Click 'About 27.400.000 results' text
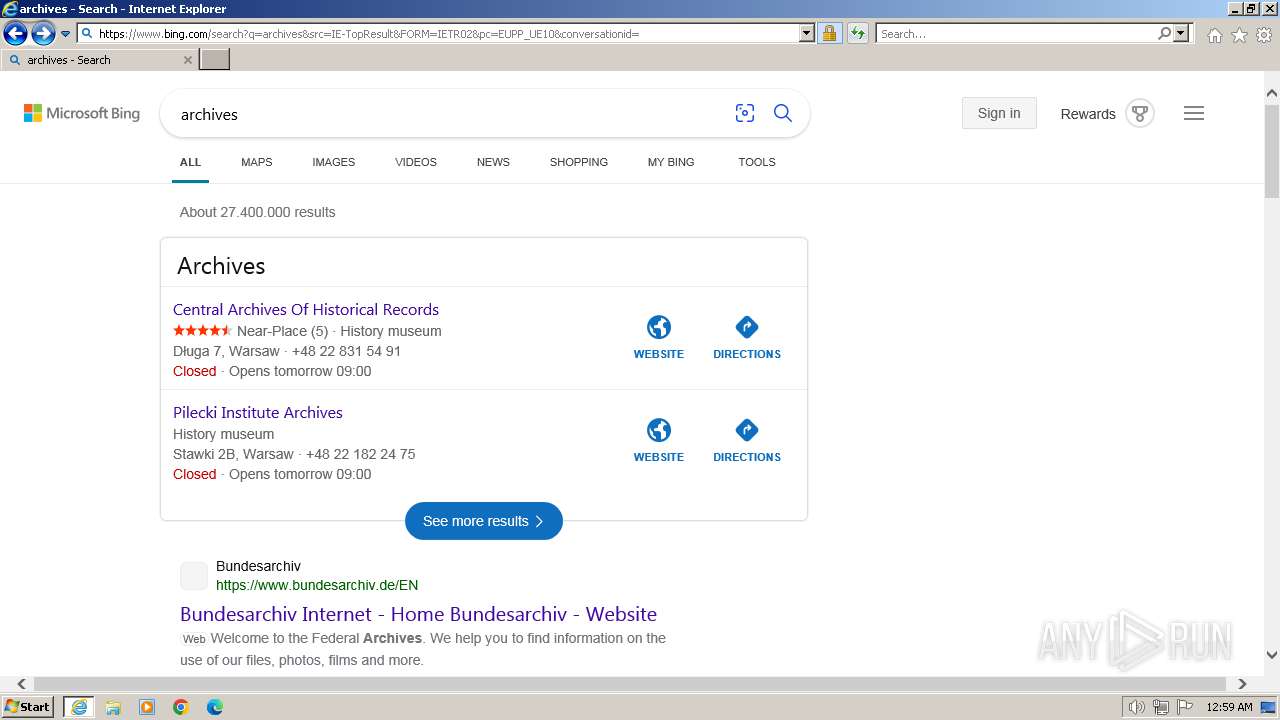The height and width of the screenshot is (720, 1280). [x=257, y=212]
